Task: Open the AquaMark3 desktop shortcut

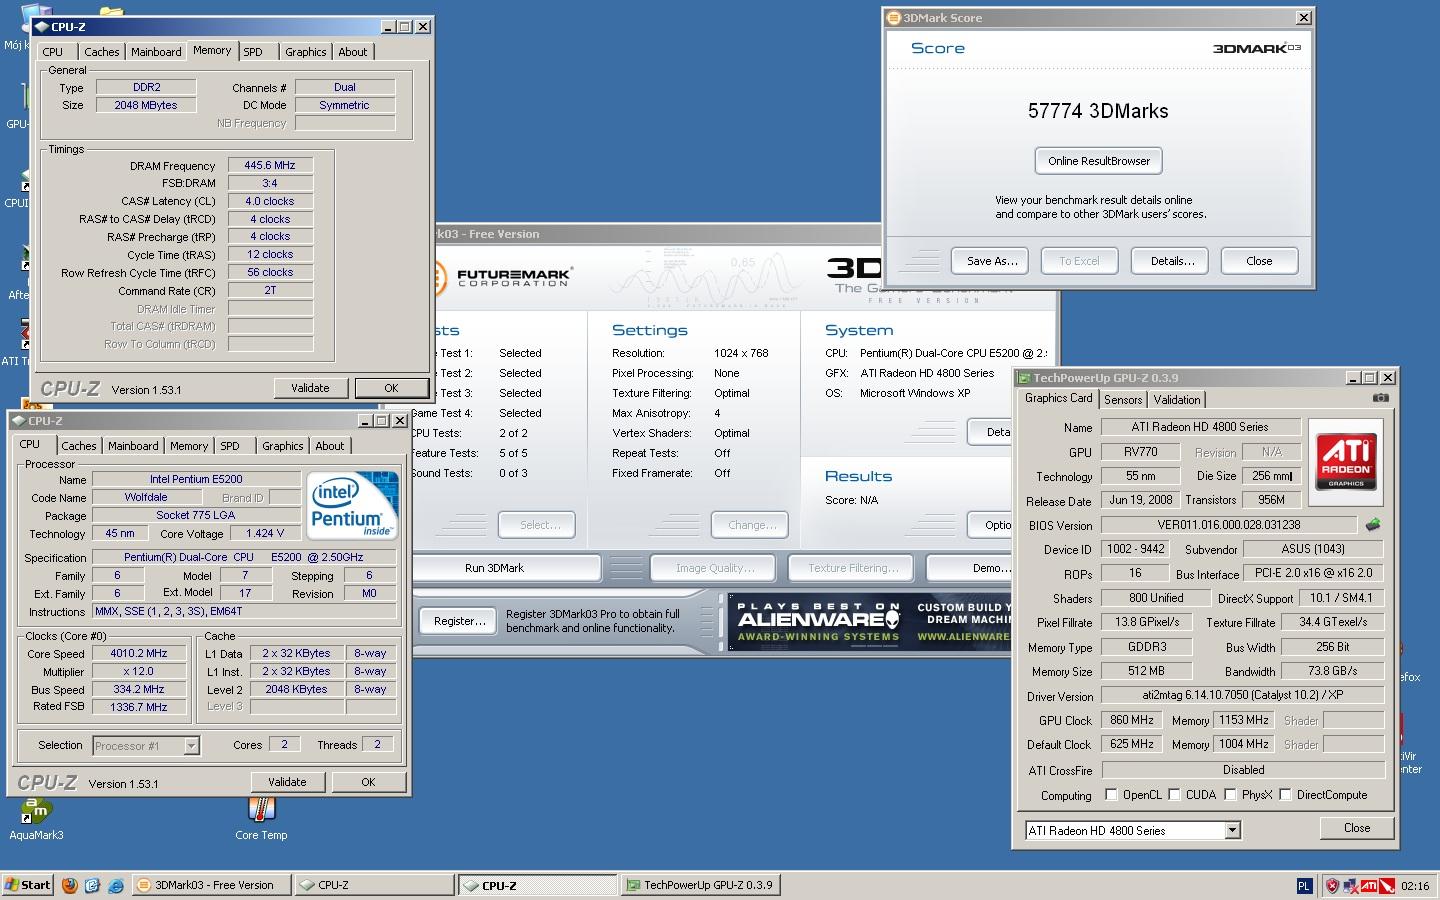Action: click(x=36, y=817)
